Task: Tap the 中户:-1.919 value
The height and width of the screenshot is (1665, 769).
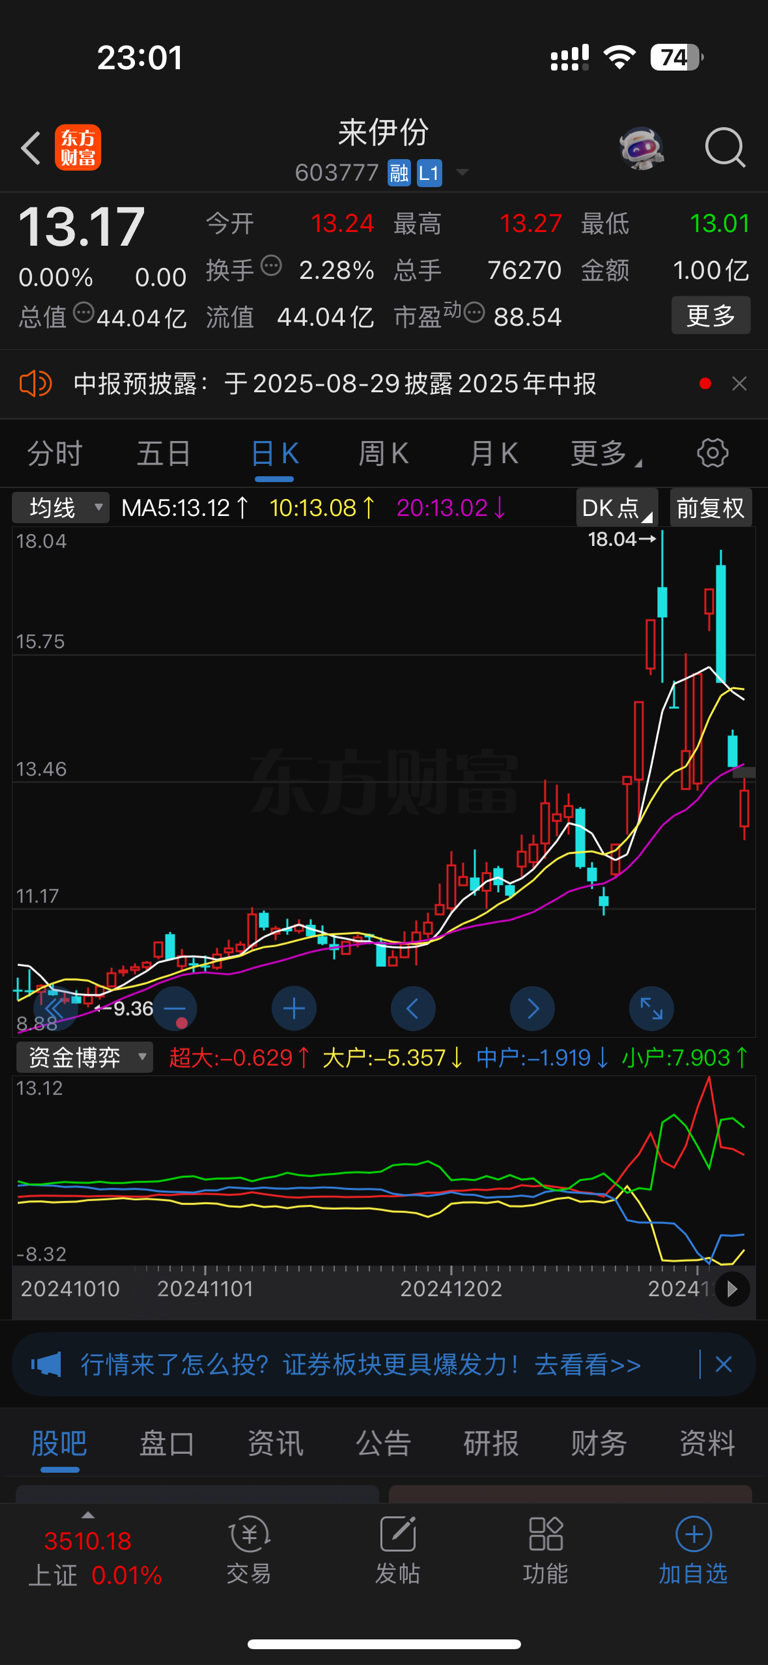Action: pos(543,1057)
